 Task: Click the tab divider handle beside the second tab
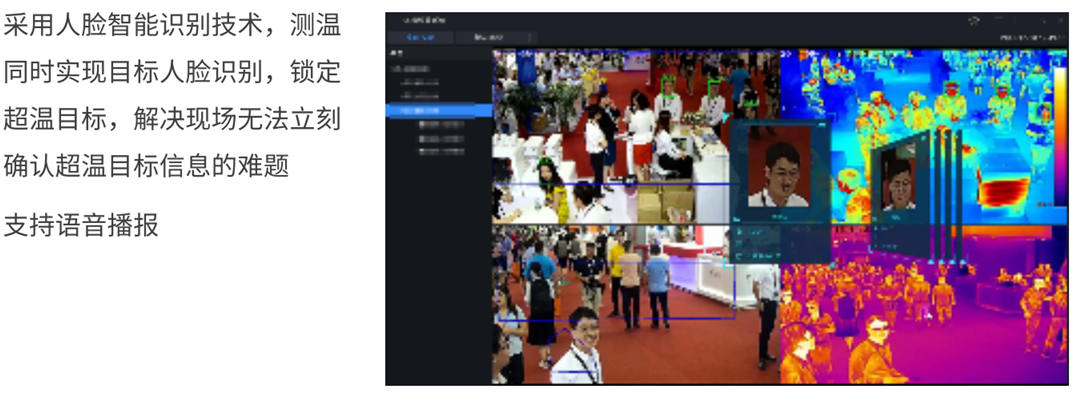(x=531, y=38)
